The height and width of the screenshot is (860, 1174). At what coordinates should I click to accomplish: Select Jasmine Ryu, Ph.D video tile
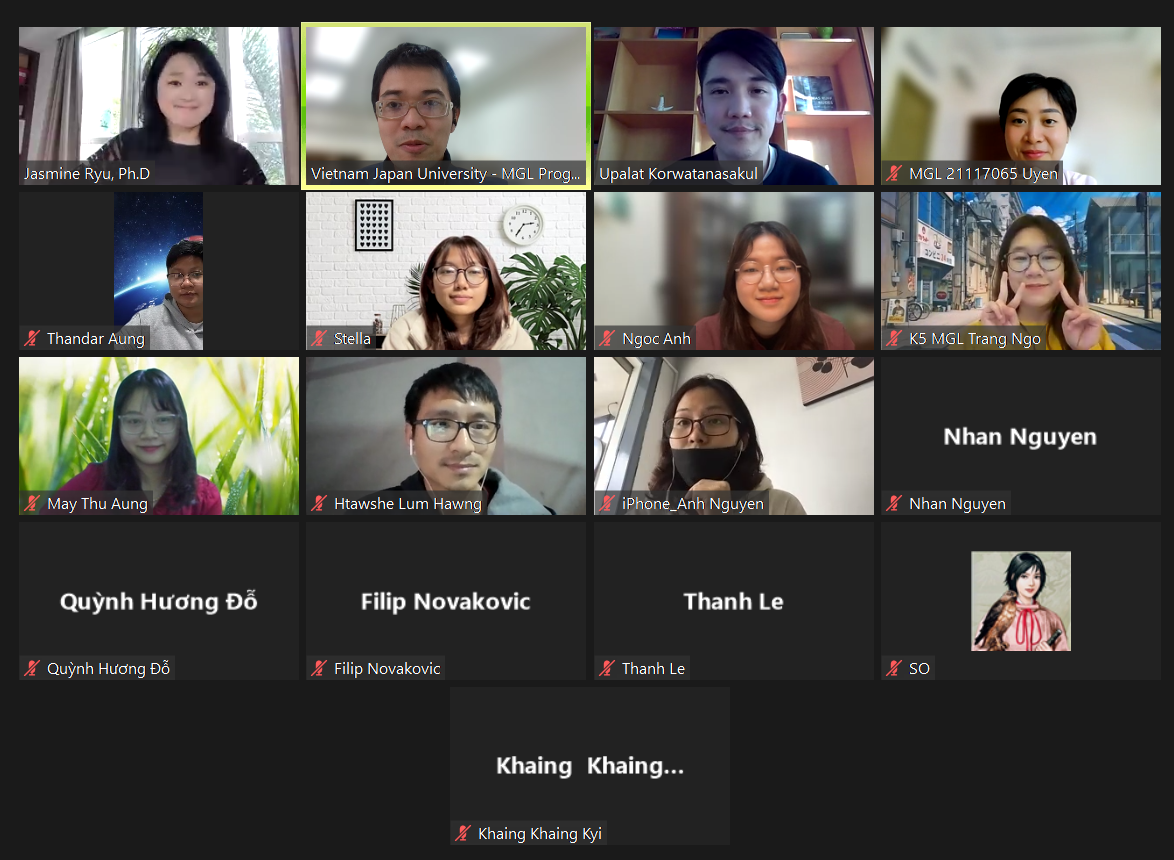tap(159, 106)
